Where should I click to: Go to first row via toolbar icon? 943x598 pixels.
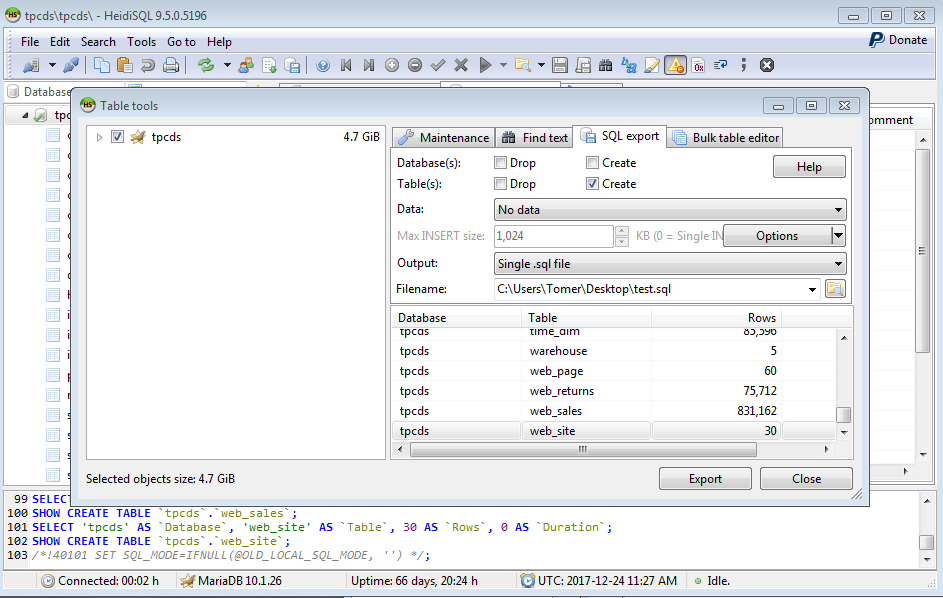click(x=346, y=65)
